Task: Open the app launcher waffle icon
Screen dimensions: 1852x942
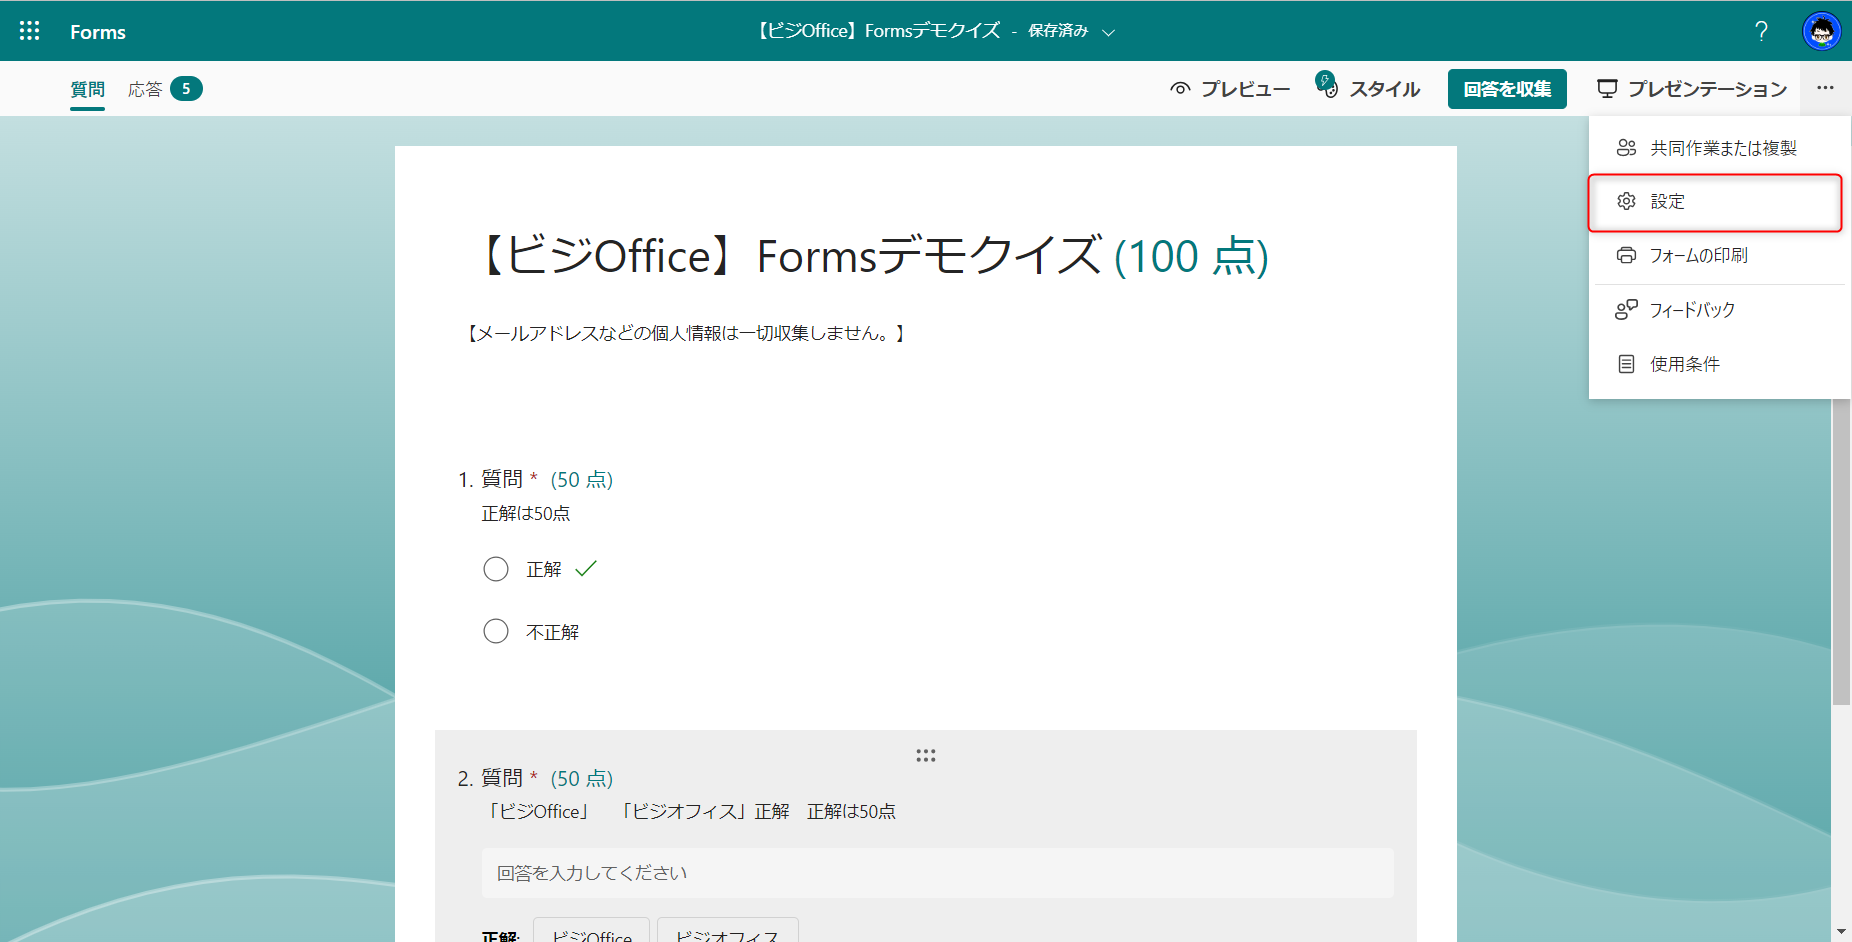Action: (x=30, y=31)
